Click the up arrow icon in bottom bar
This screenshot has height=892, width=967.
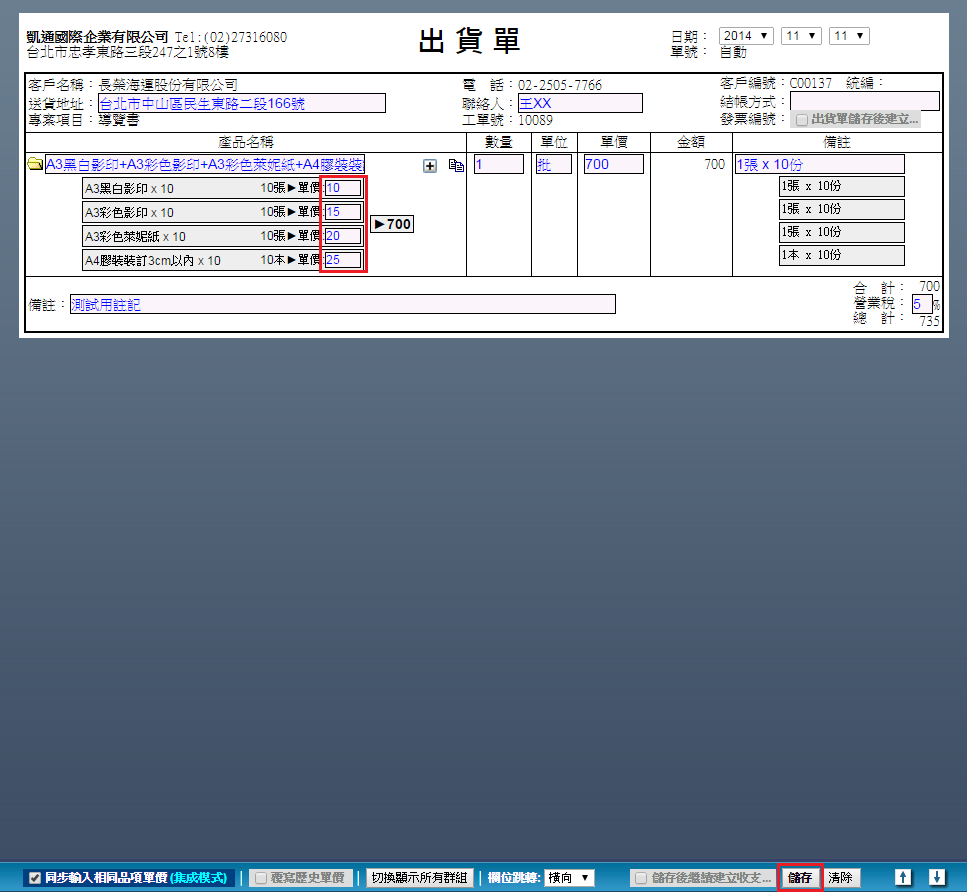point(903,877)
